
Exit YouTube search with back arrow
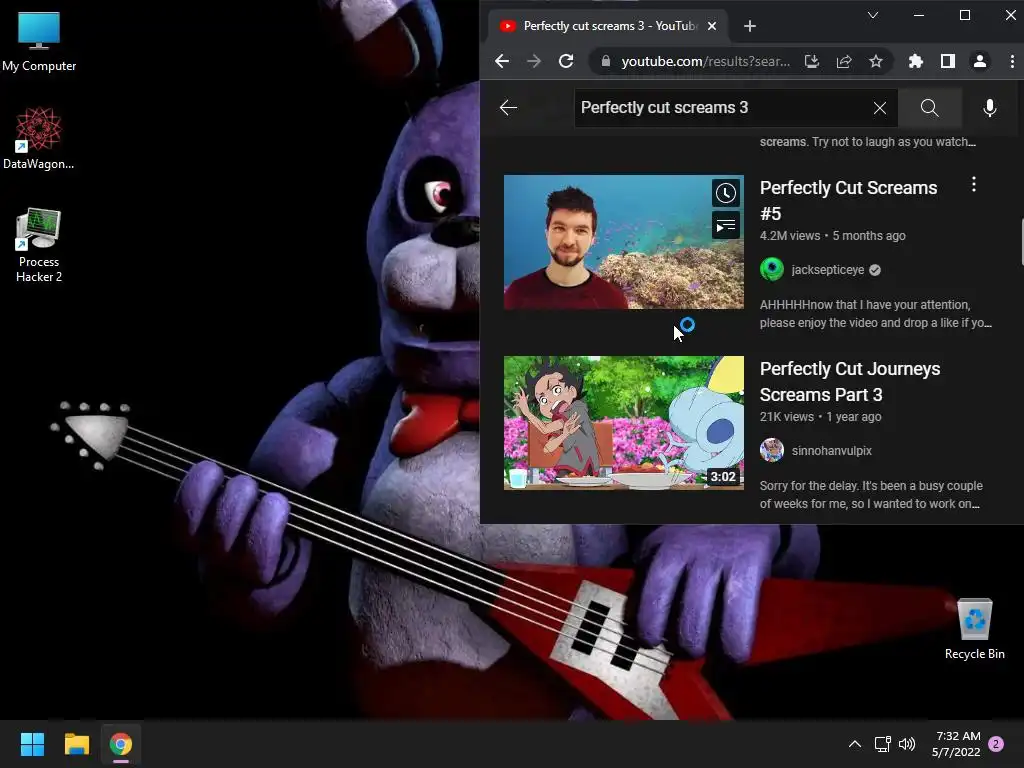coord(508,108)
